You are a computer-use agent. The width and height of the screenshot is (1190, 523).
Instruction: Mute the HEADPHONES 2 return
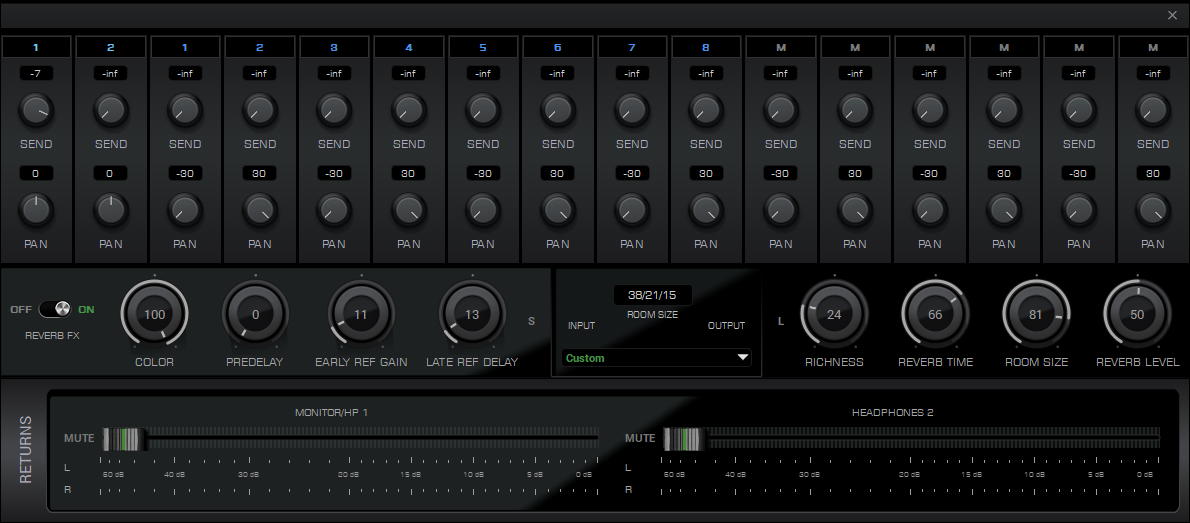click(640, 438)
